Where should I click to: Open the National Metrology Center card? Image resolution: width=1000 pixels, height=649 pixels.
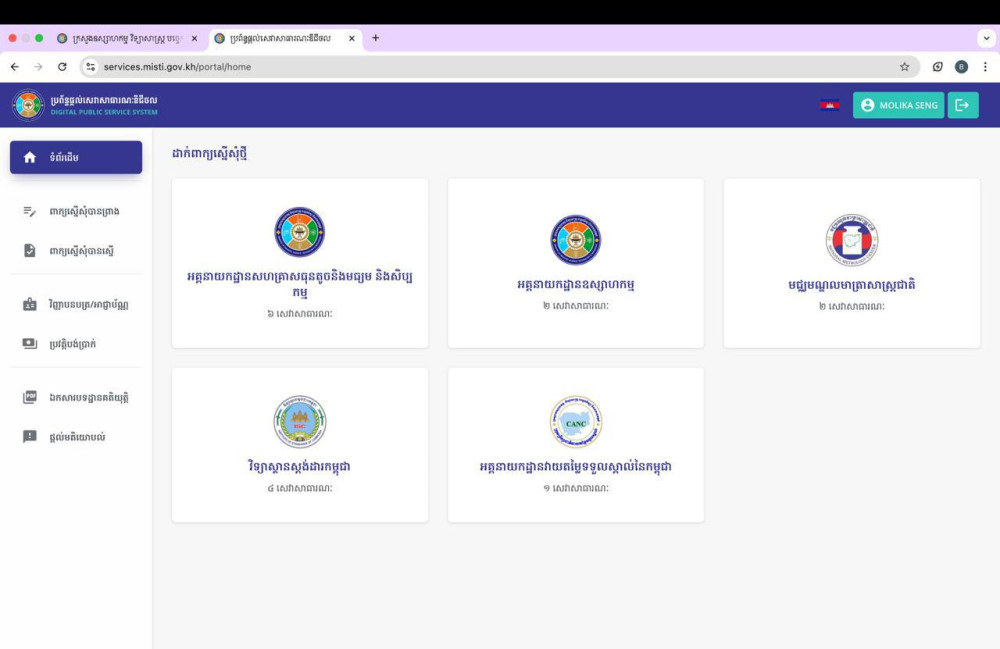point(851,263)
